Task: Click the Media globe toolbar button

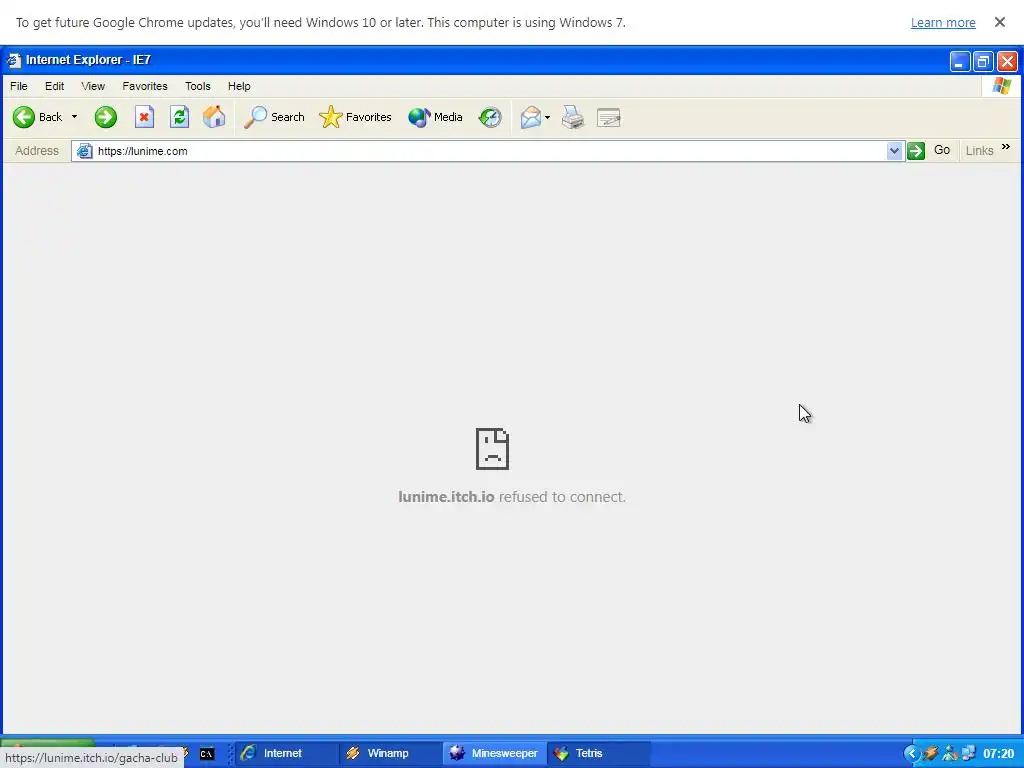Action: [436, 118]
